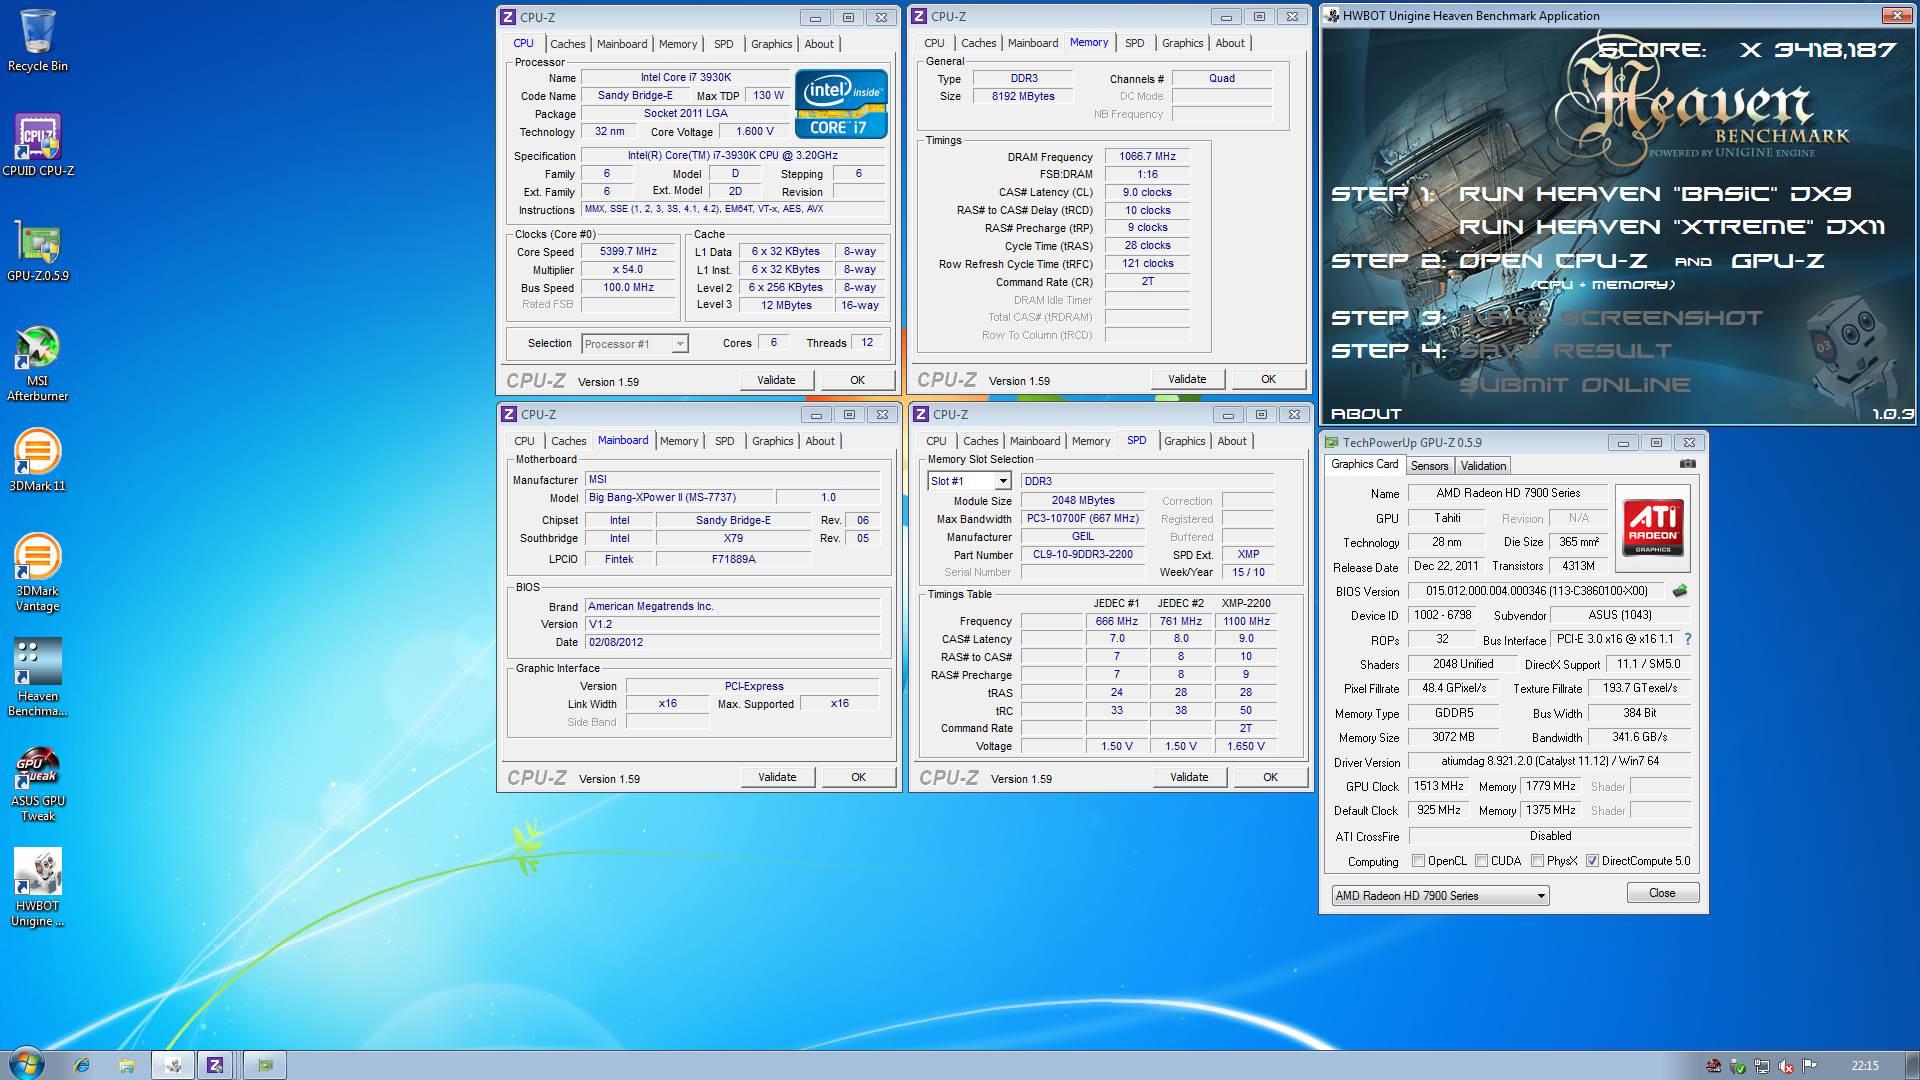The height and width of the screenshot is (1080, 1920).
Task: Open the AMD Radeon HD 7900 Series dropdown
Action: coord(1440,895)
